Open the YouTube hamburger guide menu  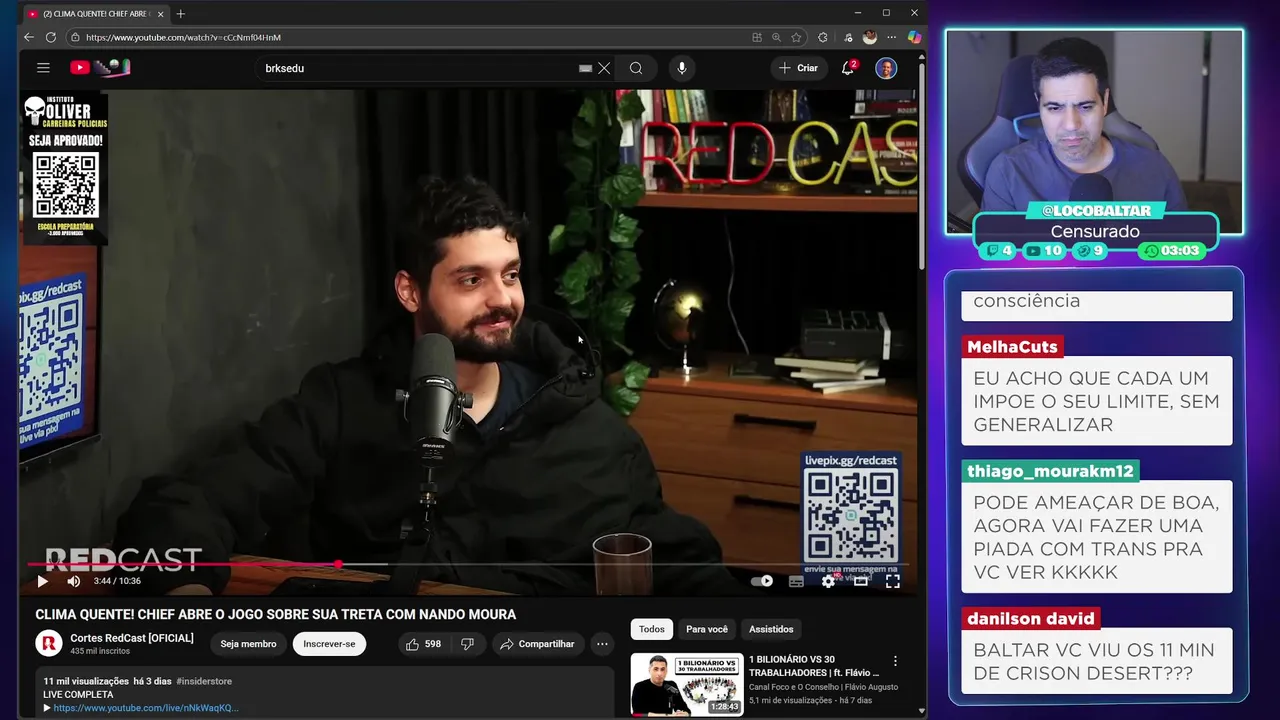pos(43,68)
